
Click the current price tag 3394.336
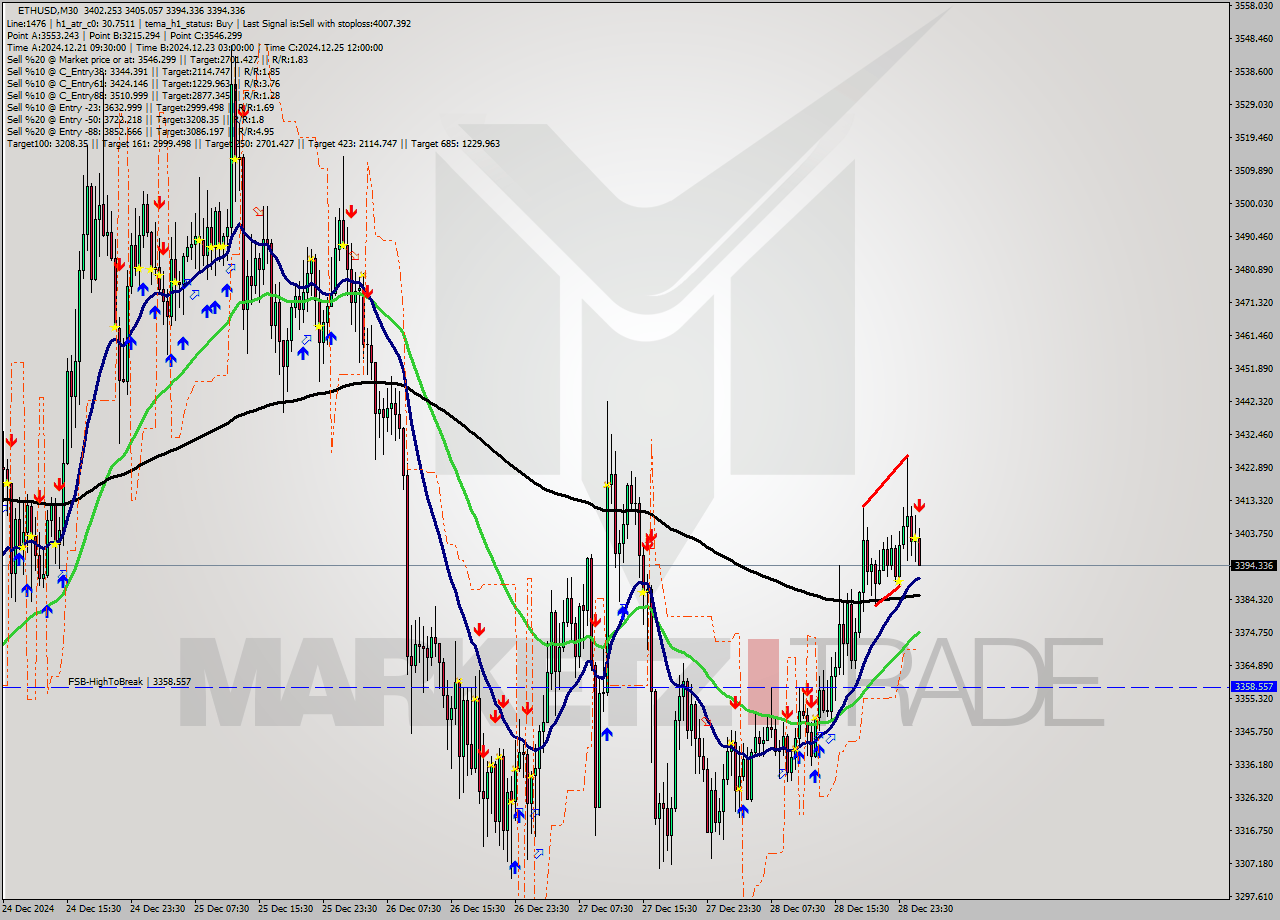1254,566
